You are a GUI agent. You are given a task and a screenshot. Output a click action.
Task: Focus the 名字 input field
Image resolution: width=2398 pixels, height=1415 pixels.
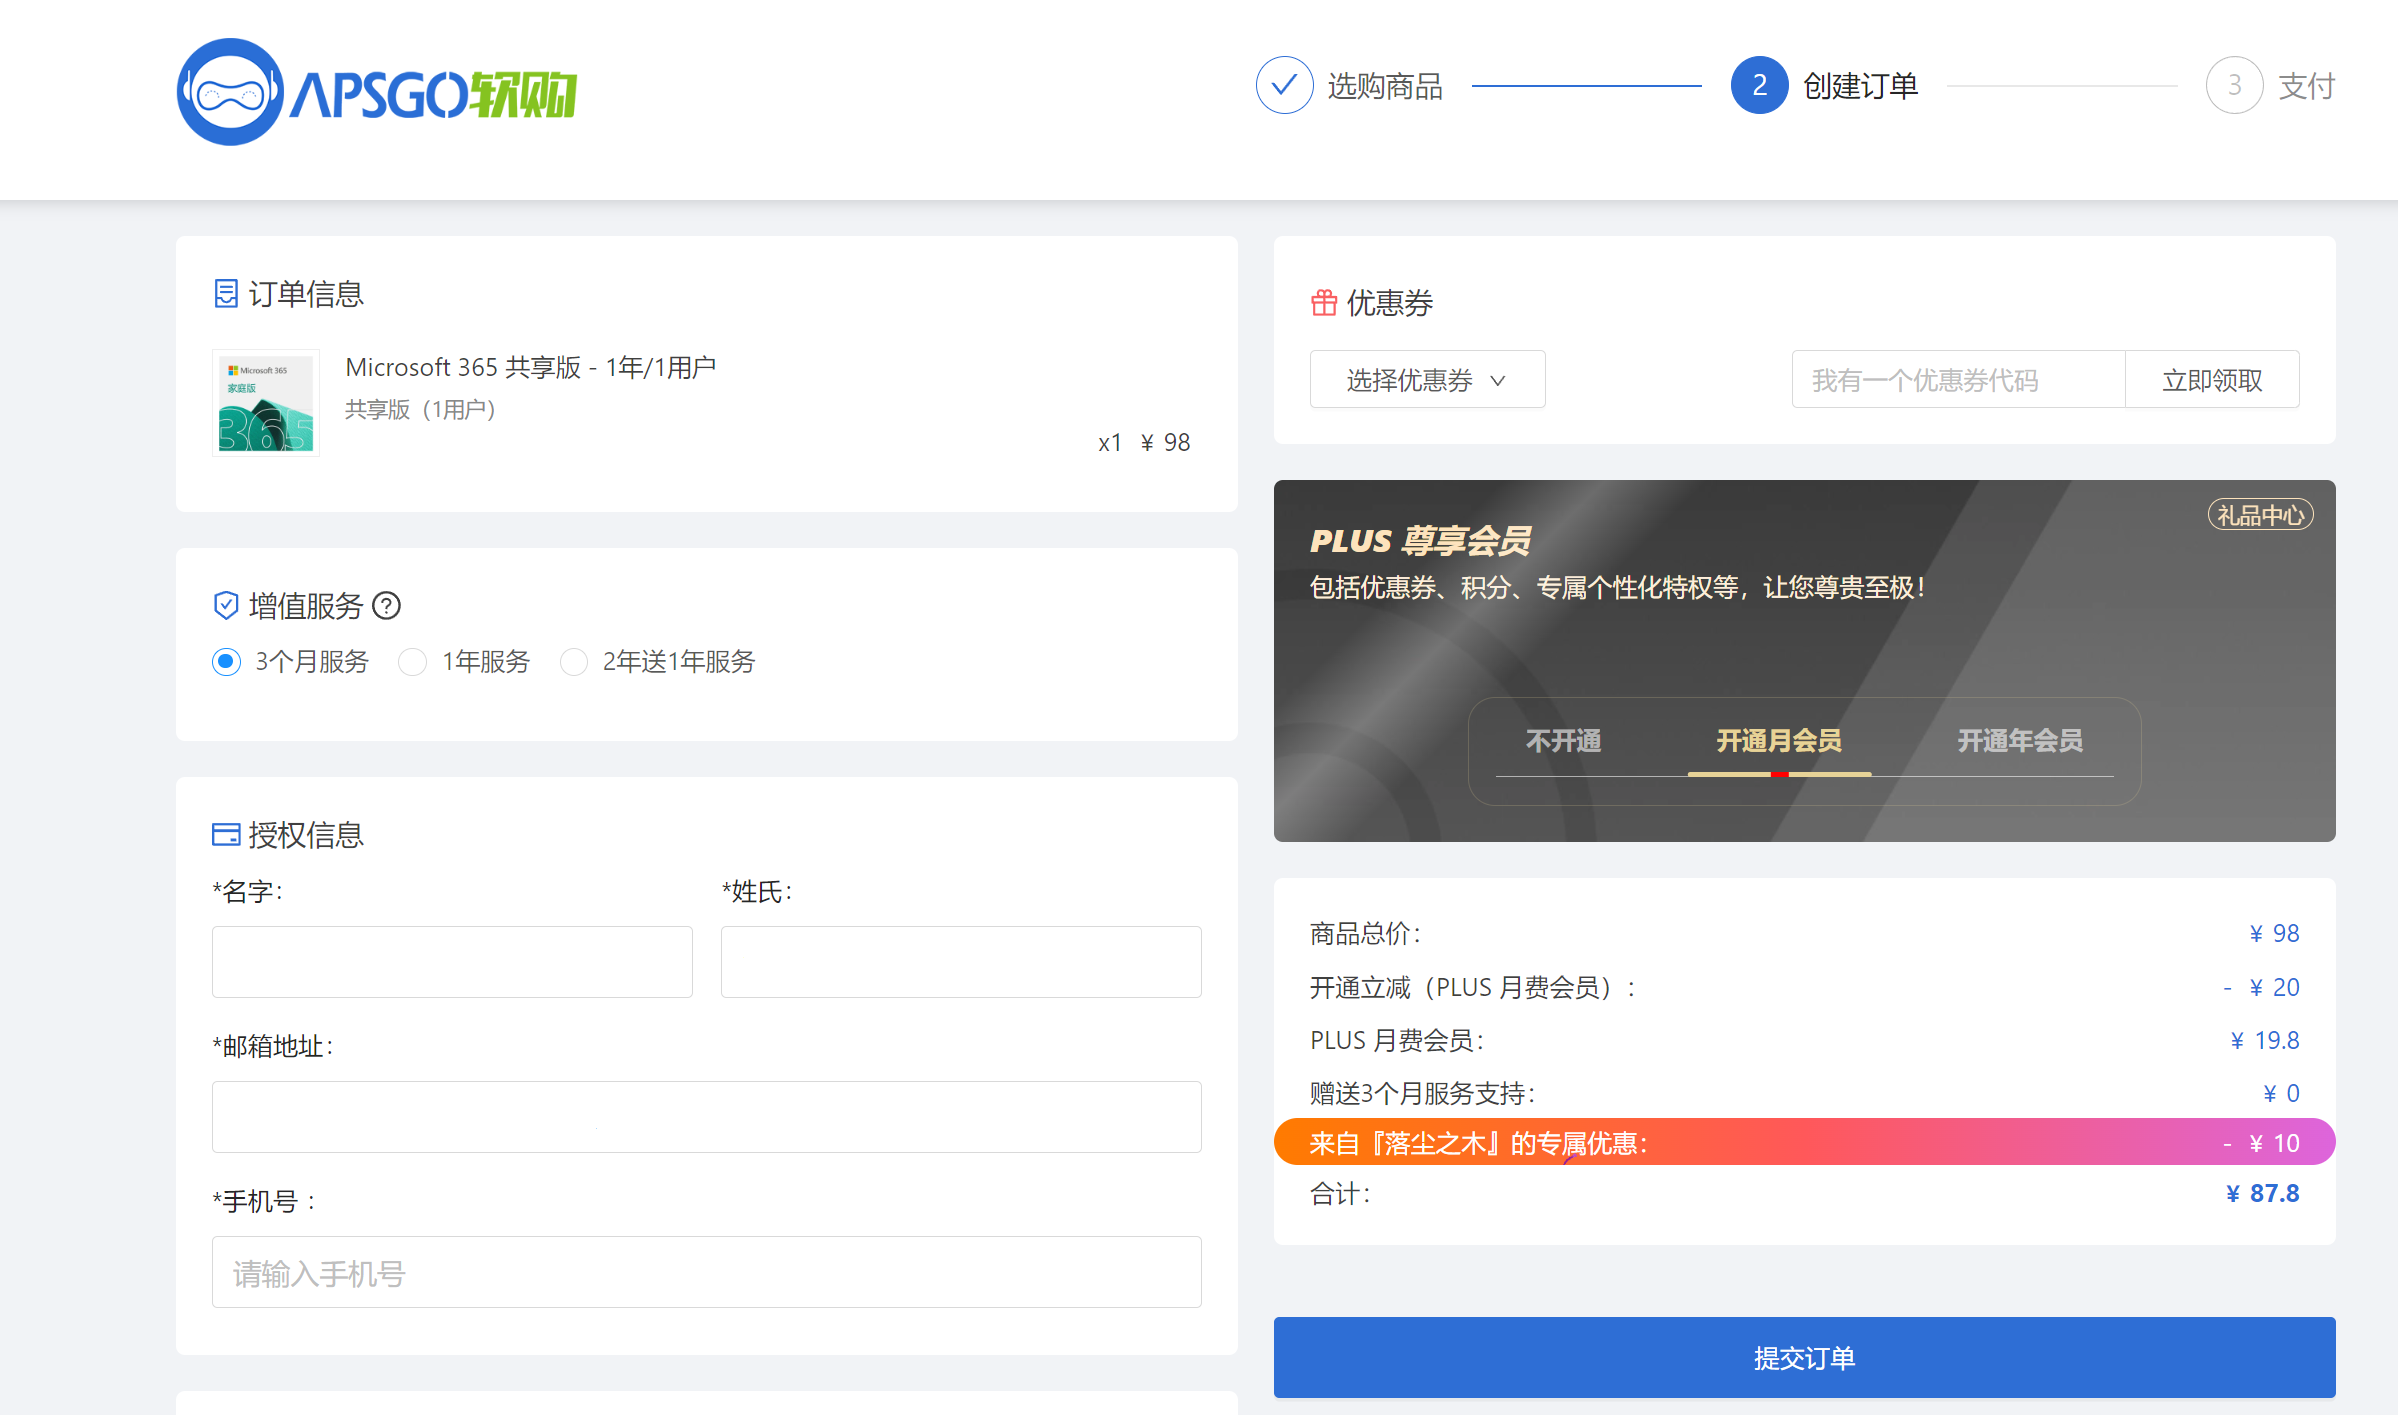click(x=452, y=961)
